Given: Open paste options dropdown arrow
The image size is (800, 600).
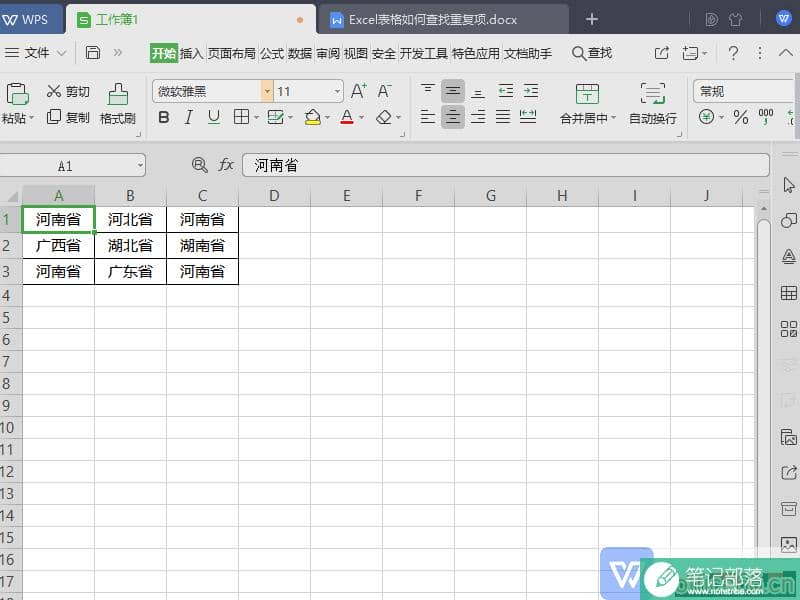Looking at the screenshot, I should (x=31, y=118).
